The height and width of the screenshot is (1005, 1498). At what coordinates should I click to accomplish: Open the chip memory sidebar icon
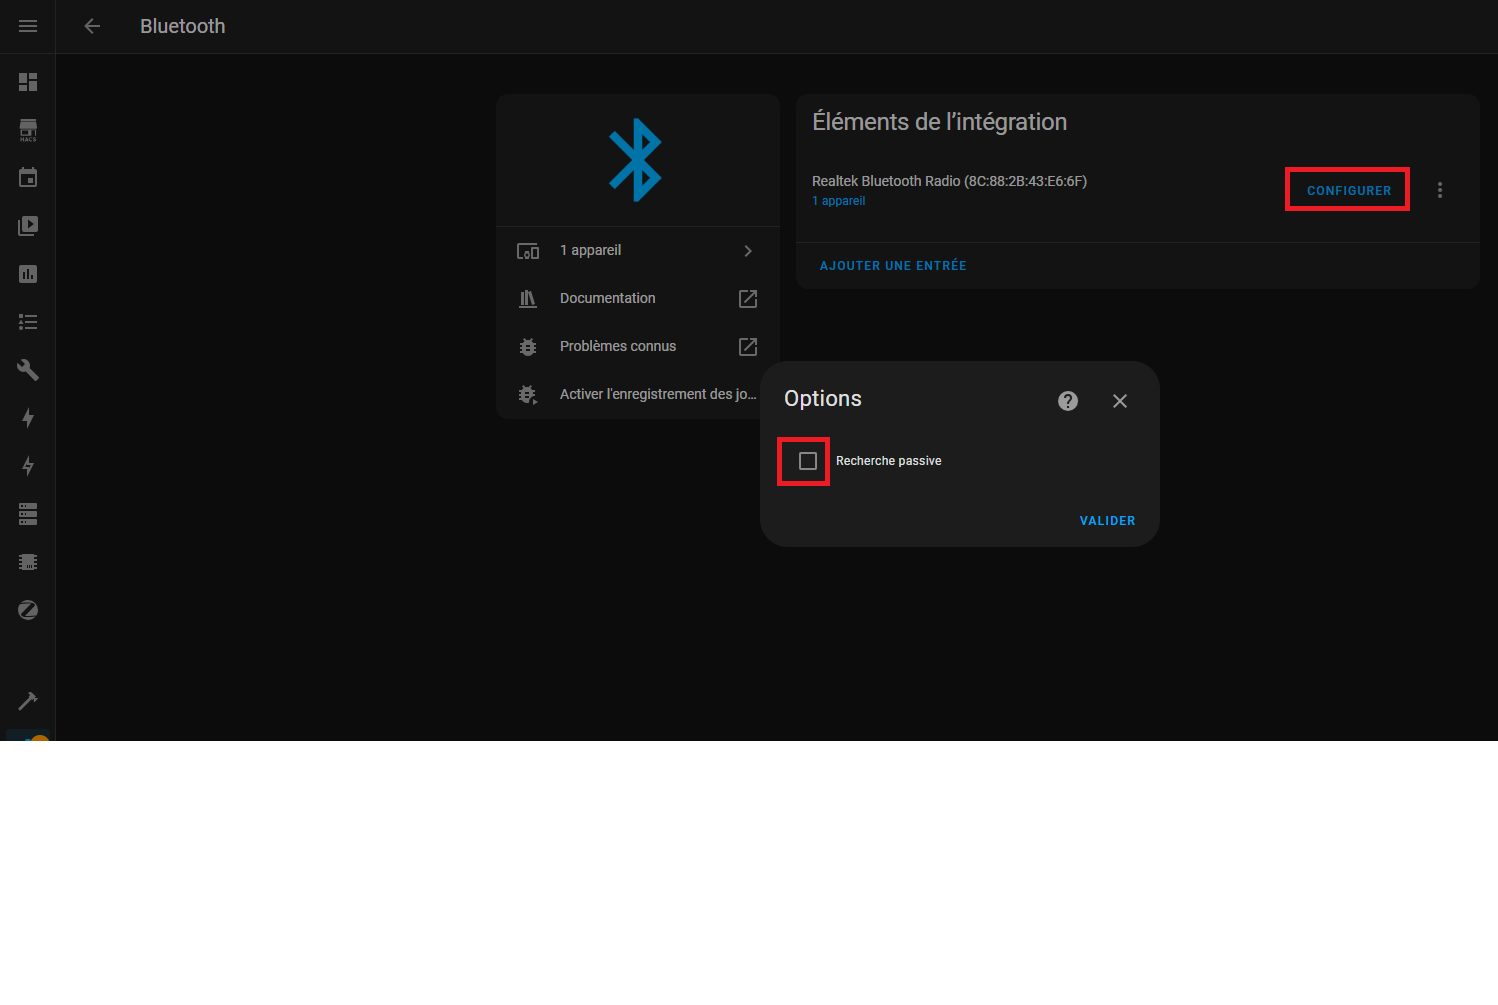(28, 562)
